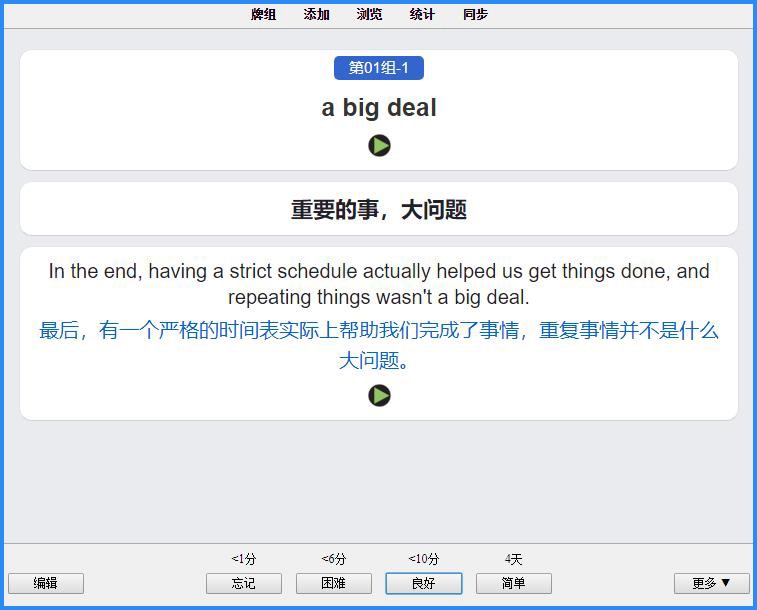Open the 统计 (Stats) menu item

tap(422, 14)
